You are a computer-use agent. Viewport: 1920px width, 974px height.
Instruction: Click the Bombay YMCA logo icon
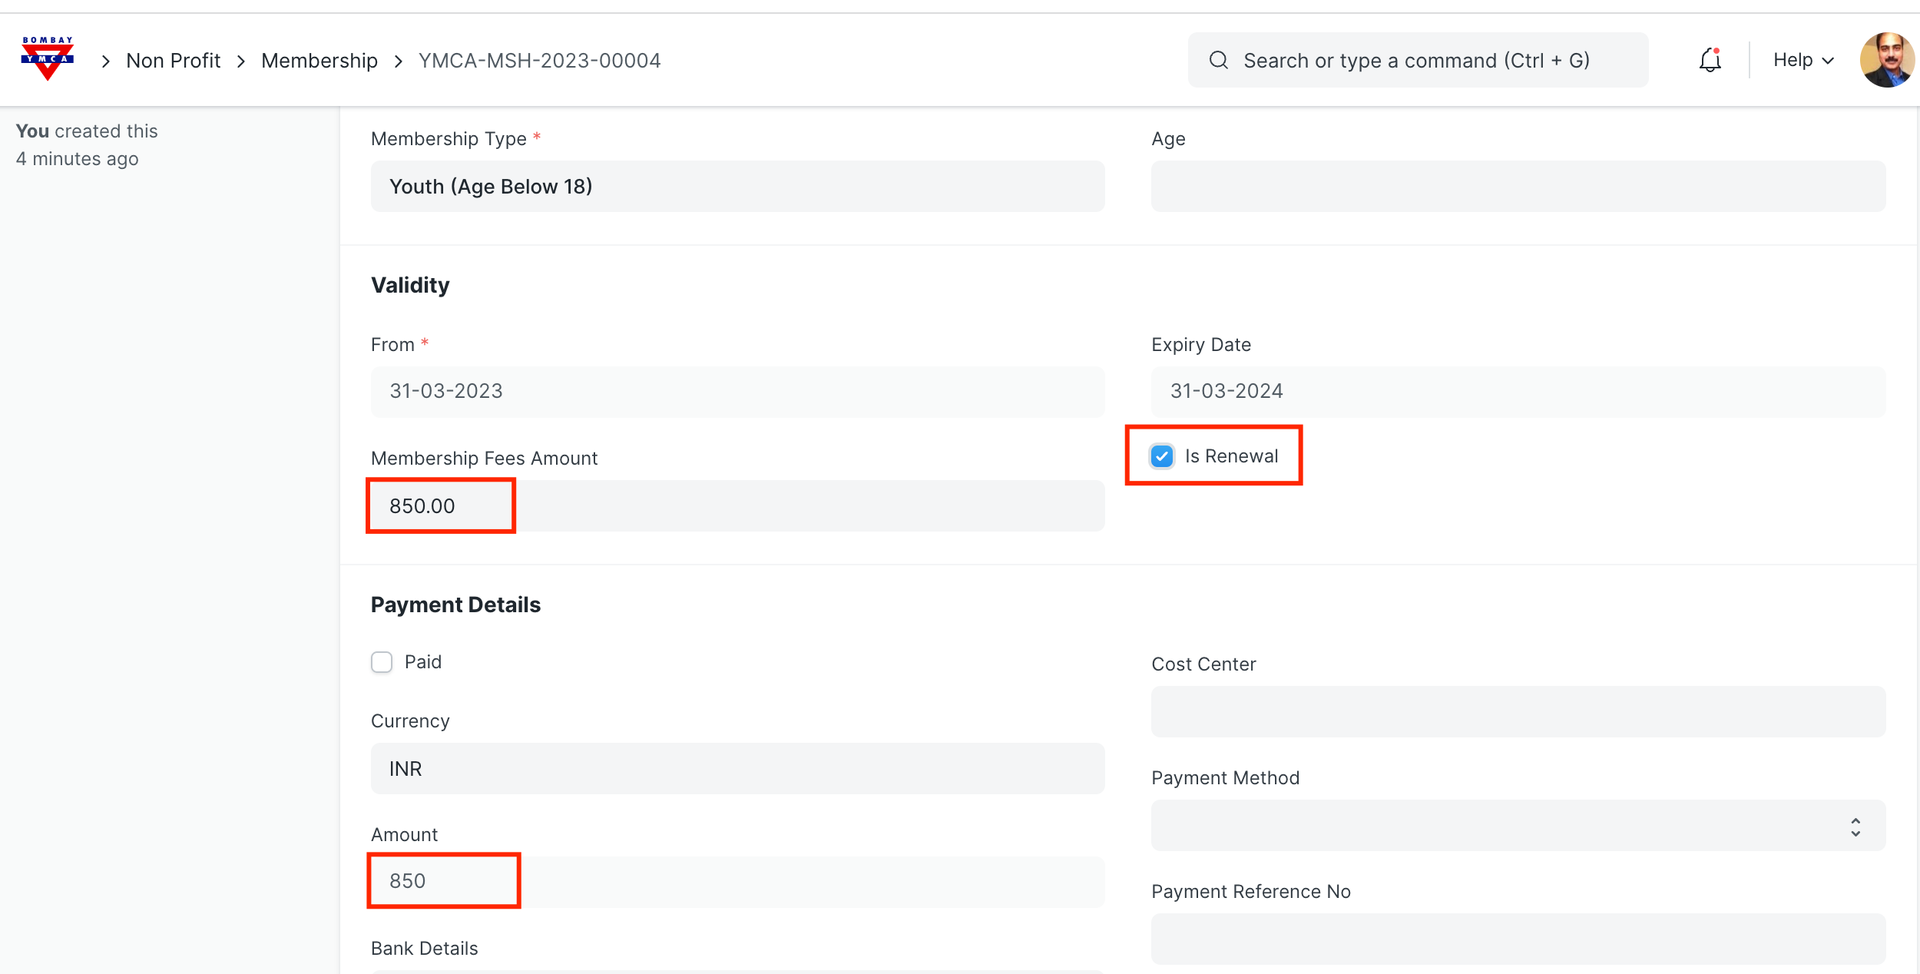pyautogui.click(x=47, y=59)
